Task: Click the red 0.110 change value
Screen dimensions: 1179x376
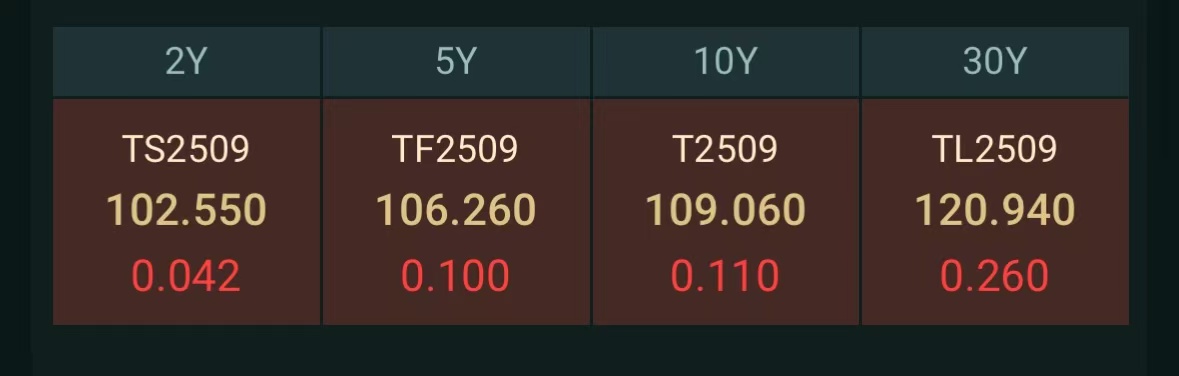Action: coord(725,276)
